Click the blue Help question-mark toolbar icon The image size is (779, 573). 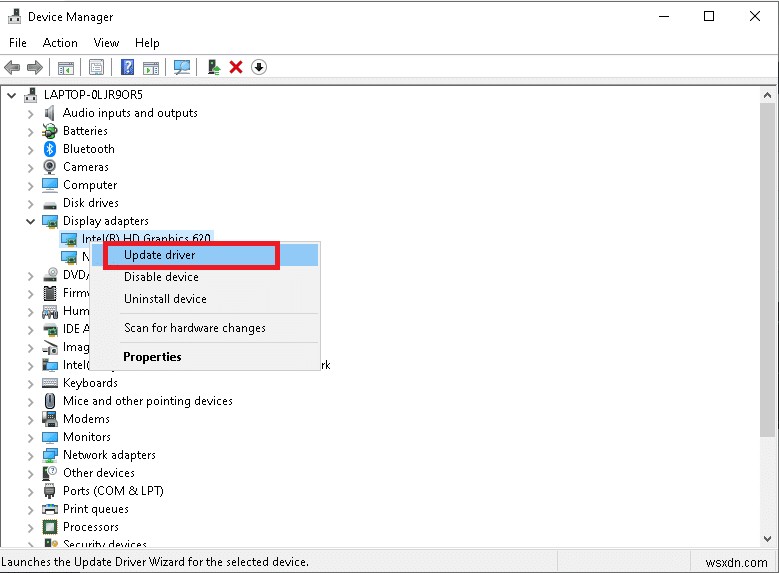pyautogui.click(x=127, y=67)
